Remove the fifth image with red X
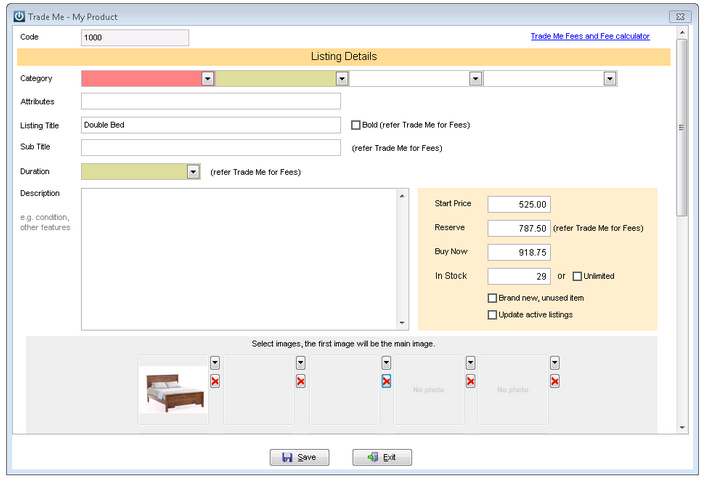Image resolution: width=702 pixels, height=478 pixels. [555, 381]
